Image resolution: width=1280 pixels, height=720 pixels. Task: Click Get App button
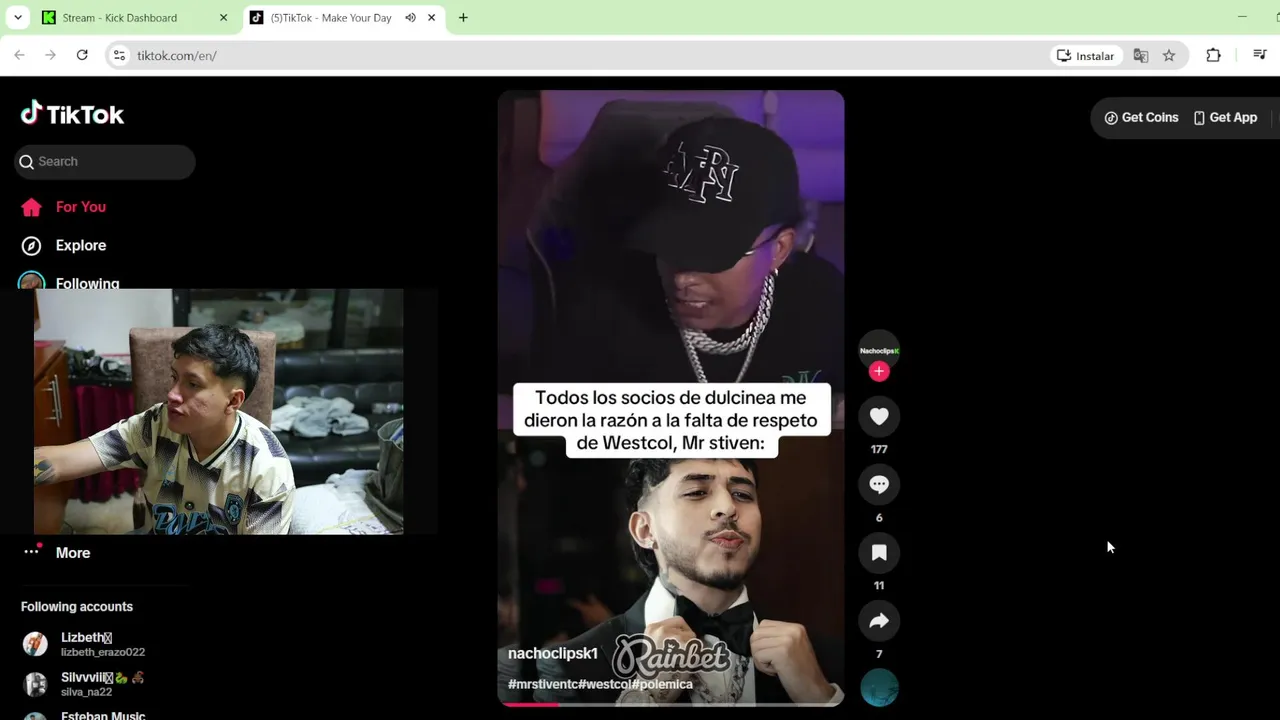(1225, 117)
